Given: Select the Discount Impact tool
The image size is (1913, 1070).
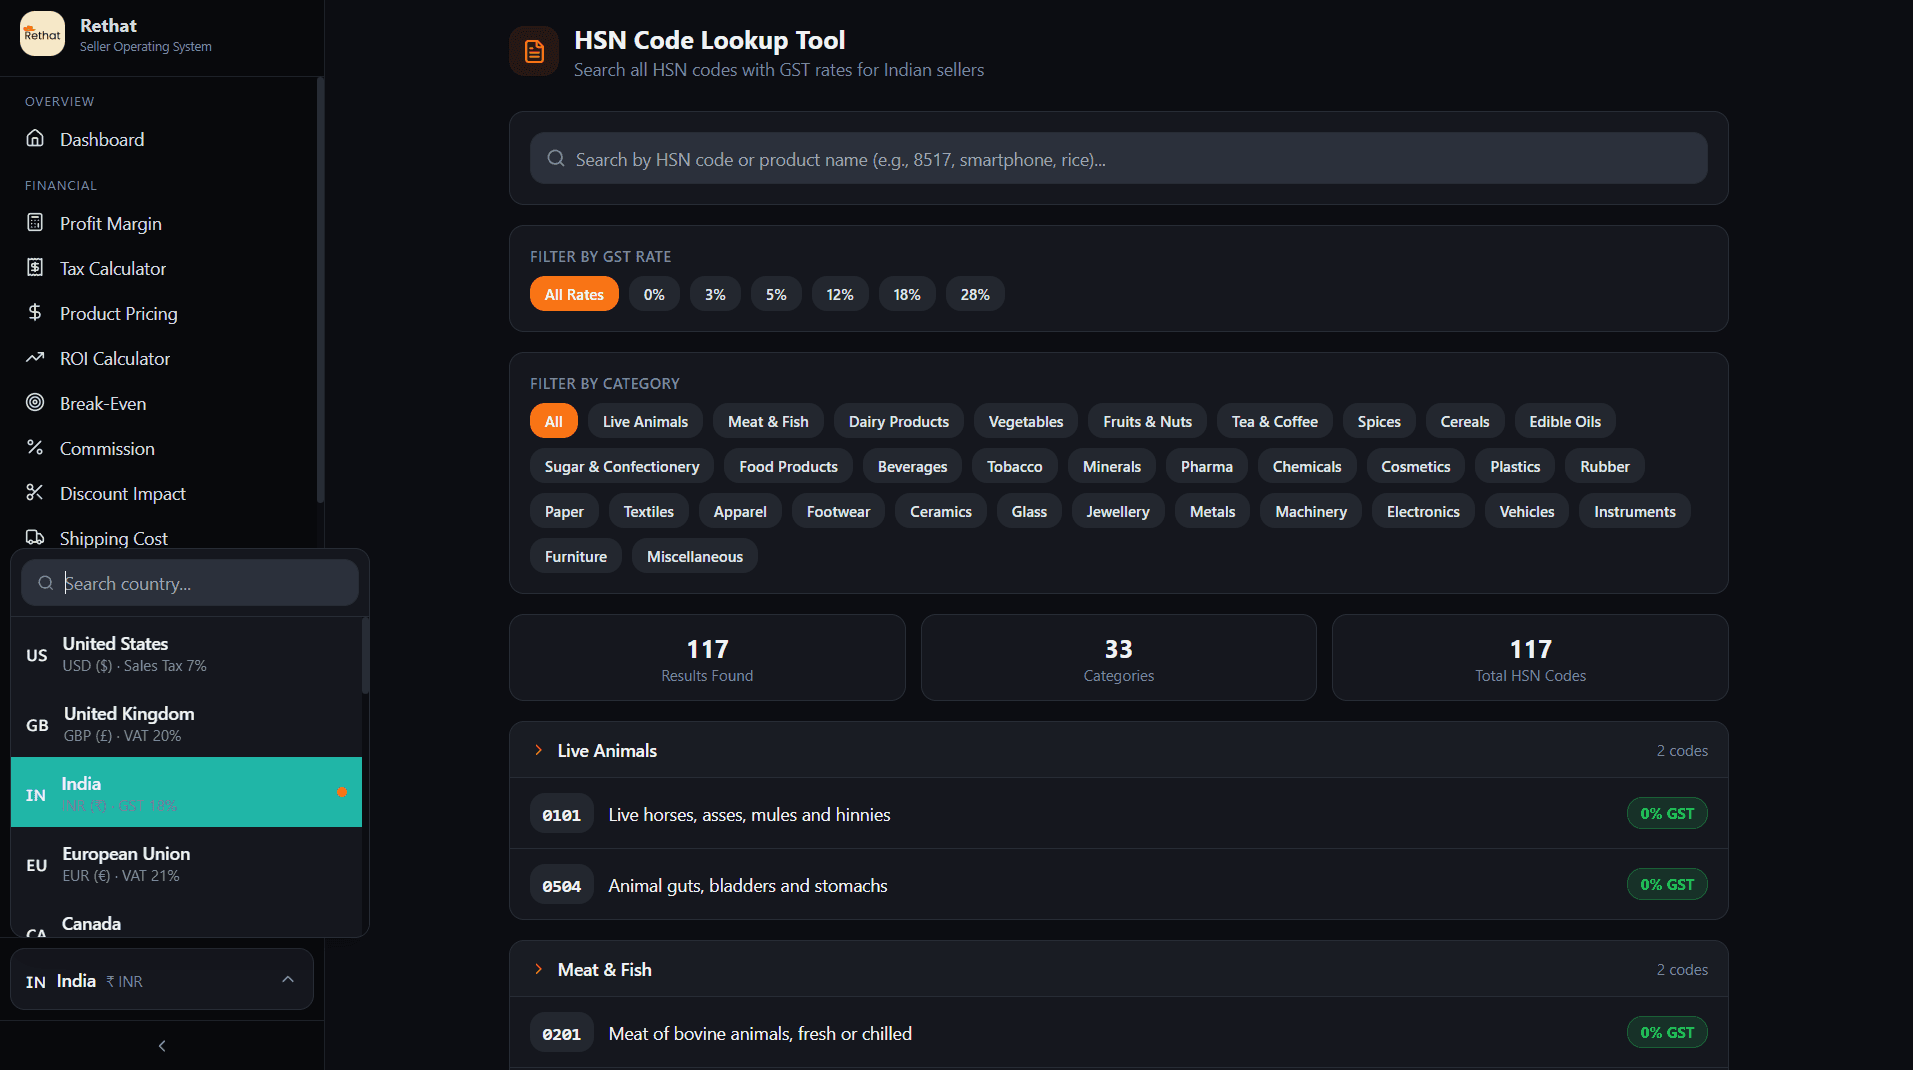Looking at the screenshot, I should (122, 493).
